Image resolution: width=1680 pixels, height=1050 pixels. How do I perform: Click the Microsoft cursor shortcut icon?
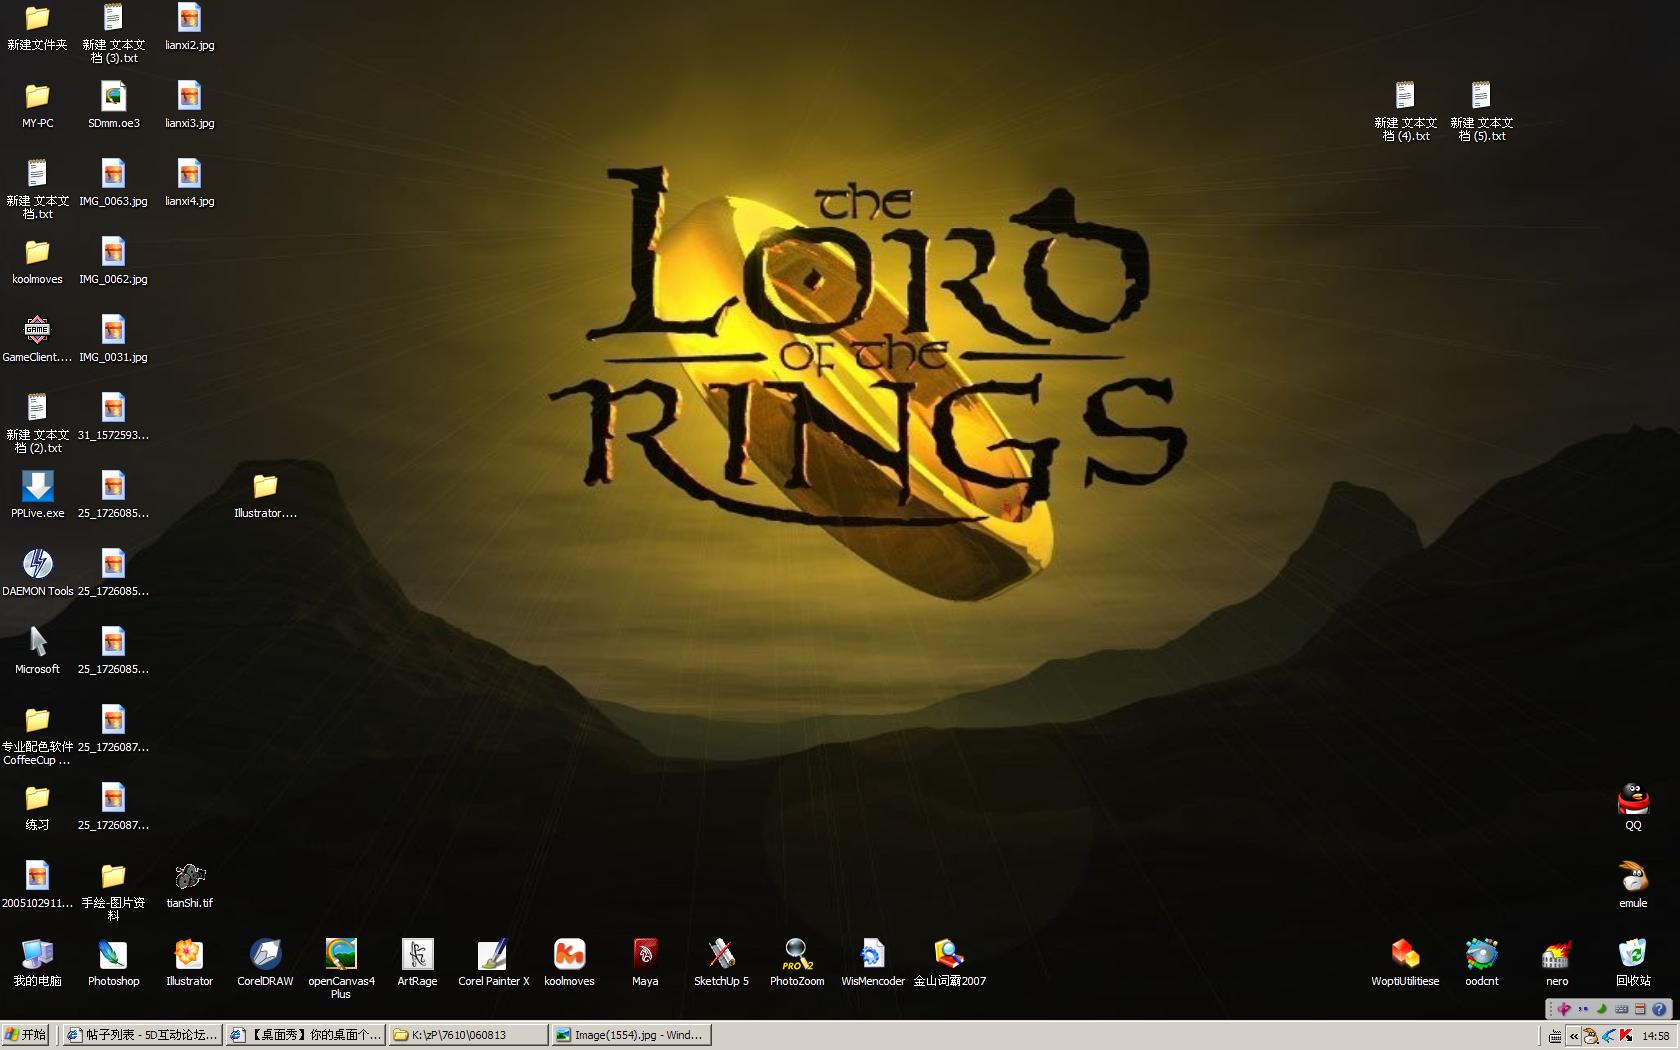pyautogui.click(x=37, y=650)
